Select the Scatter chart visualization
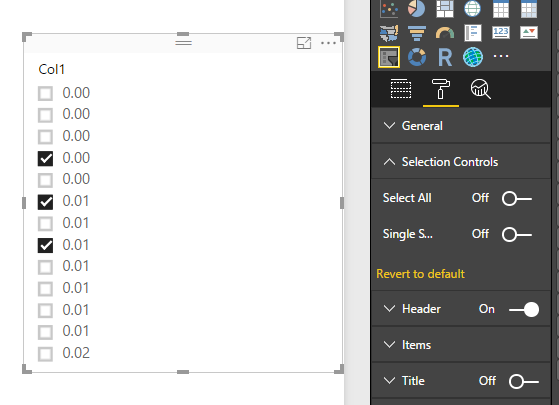 pos(389,9)
